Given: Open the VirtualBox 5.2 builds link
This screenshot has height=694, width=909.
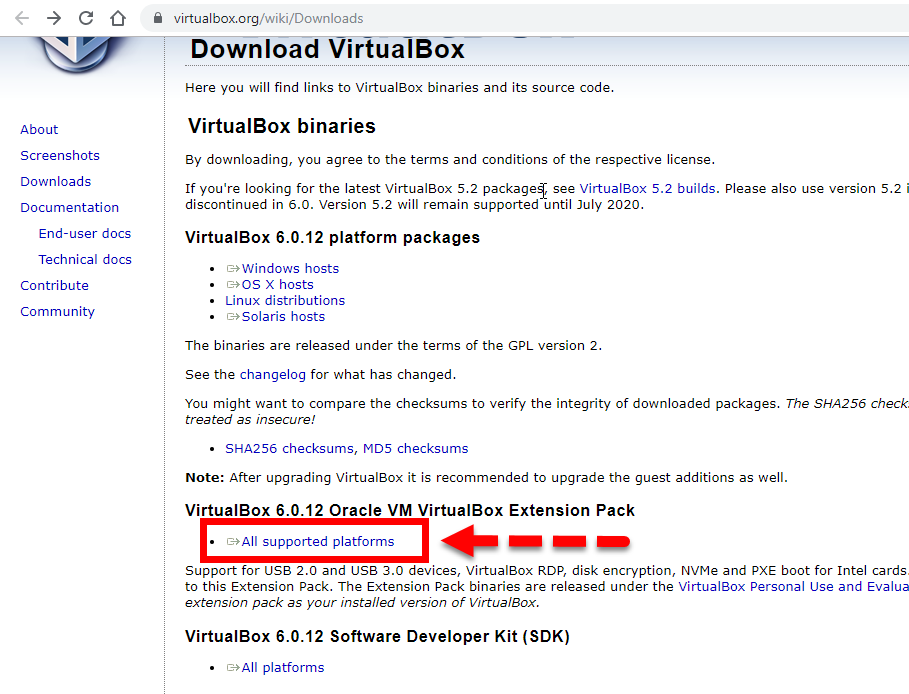Looking at the screenshot, I should point(647,188).
